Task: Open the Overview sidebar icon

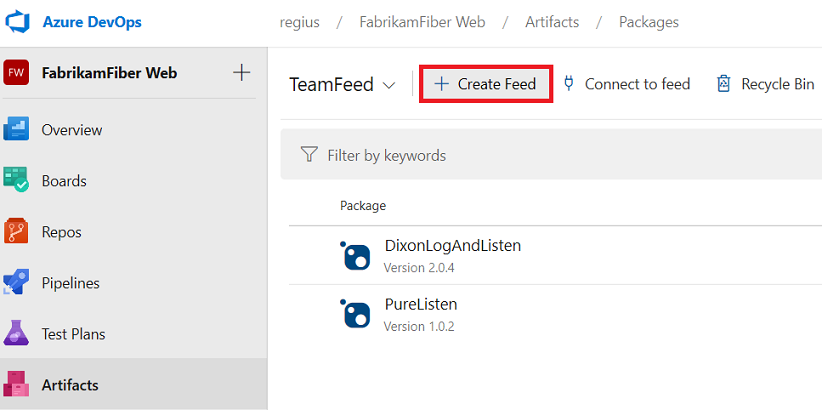Action: [17, 130]
